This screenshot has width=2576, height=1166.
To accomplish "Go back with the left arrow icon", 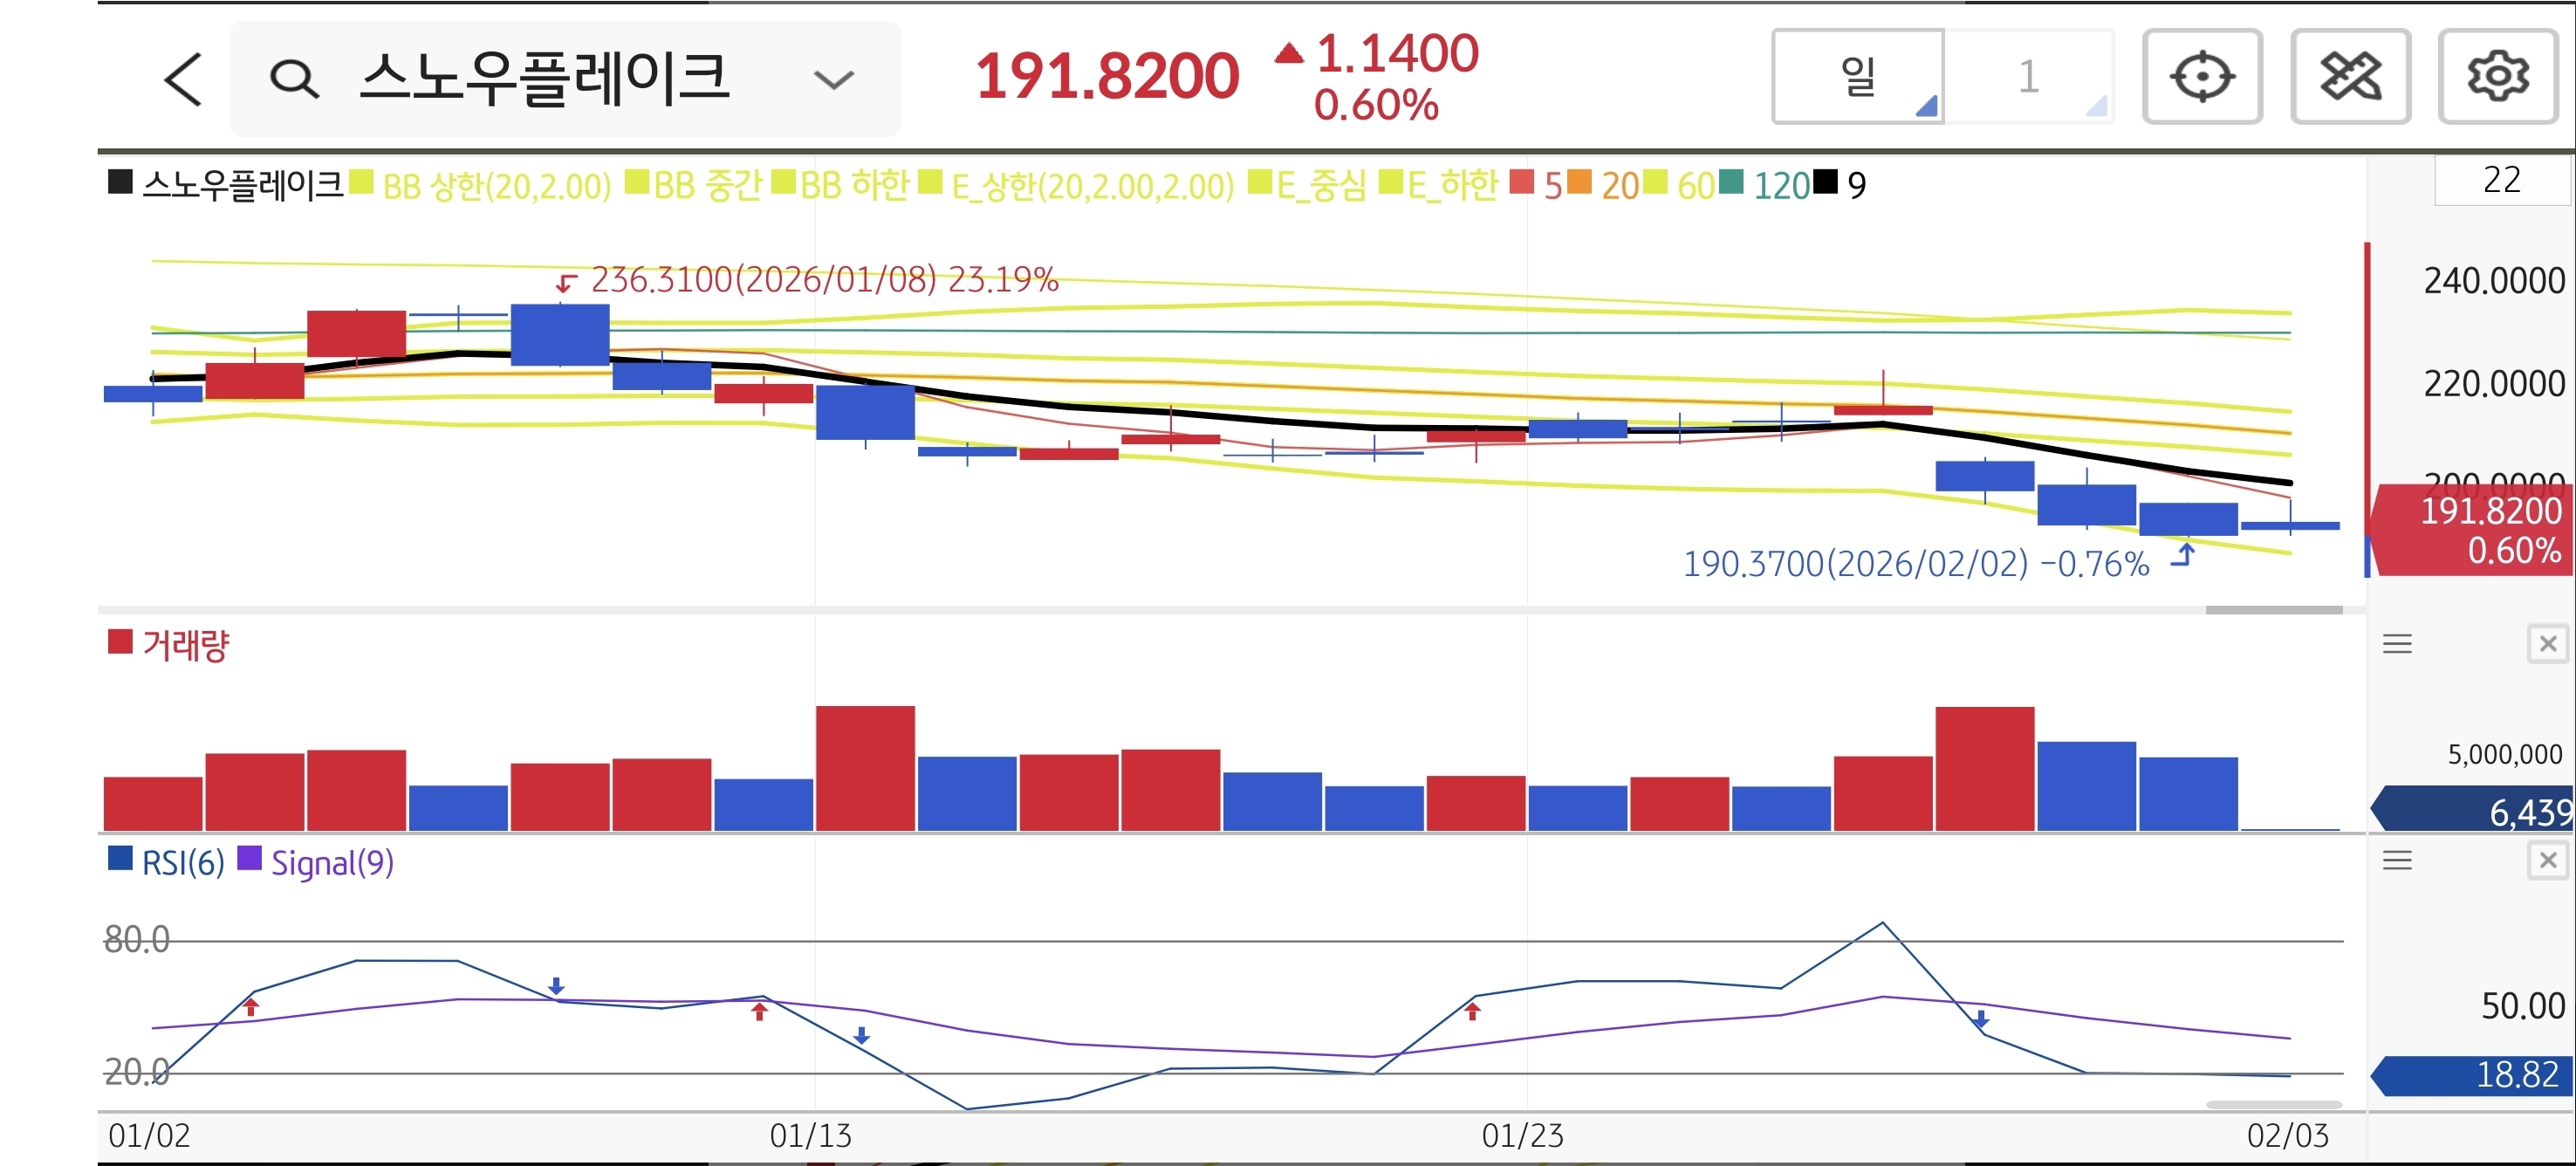I will tap(184, 79).
